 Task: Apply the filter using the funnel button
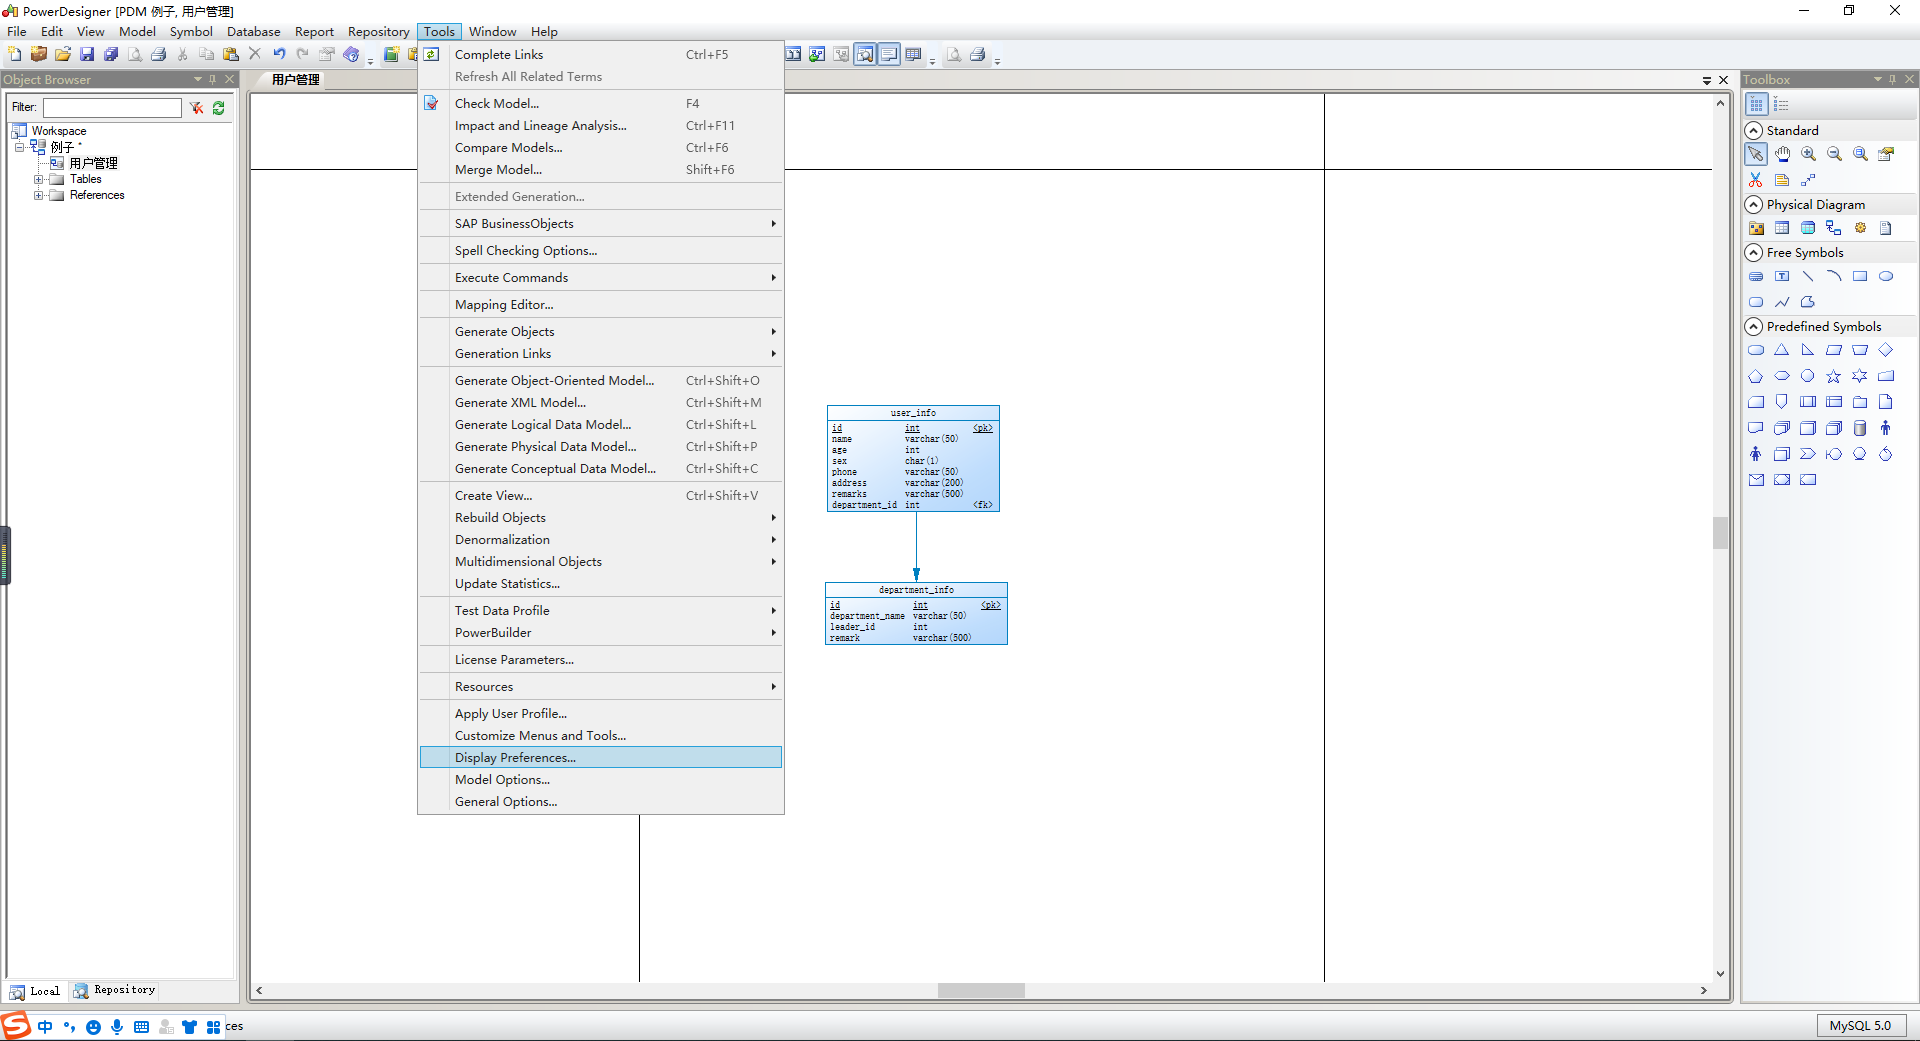click(x=196, y=108)
